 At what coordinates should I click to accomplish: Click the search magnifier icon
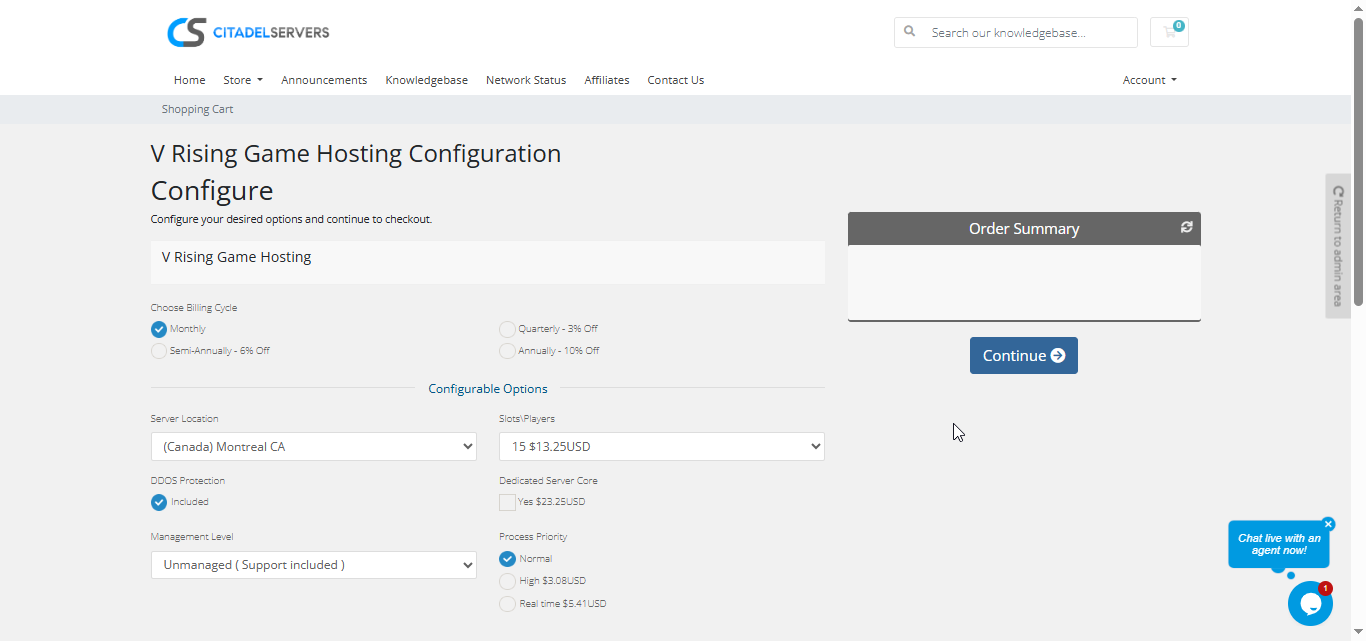pyautogui.click(x=910, y=32)
